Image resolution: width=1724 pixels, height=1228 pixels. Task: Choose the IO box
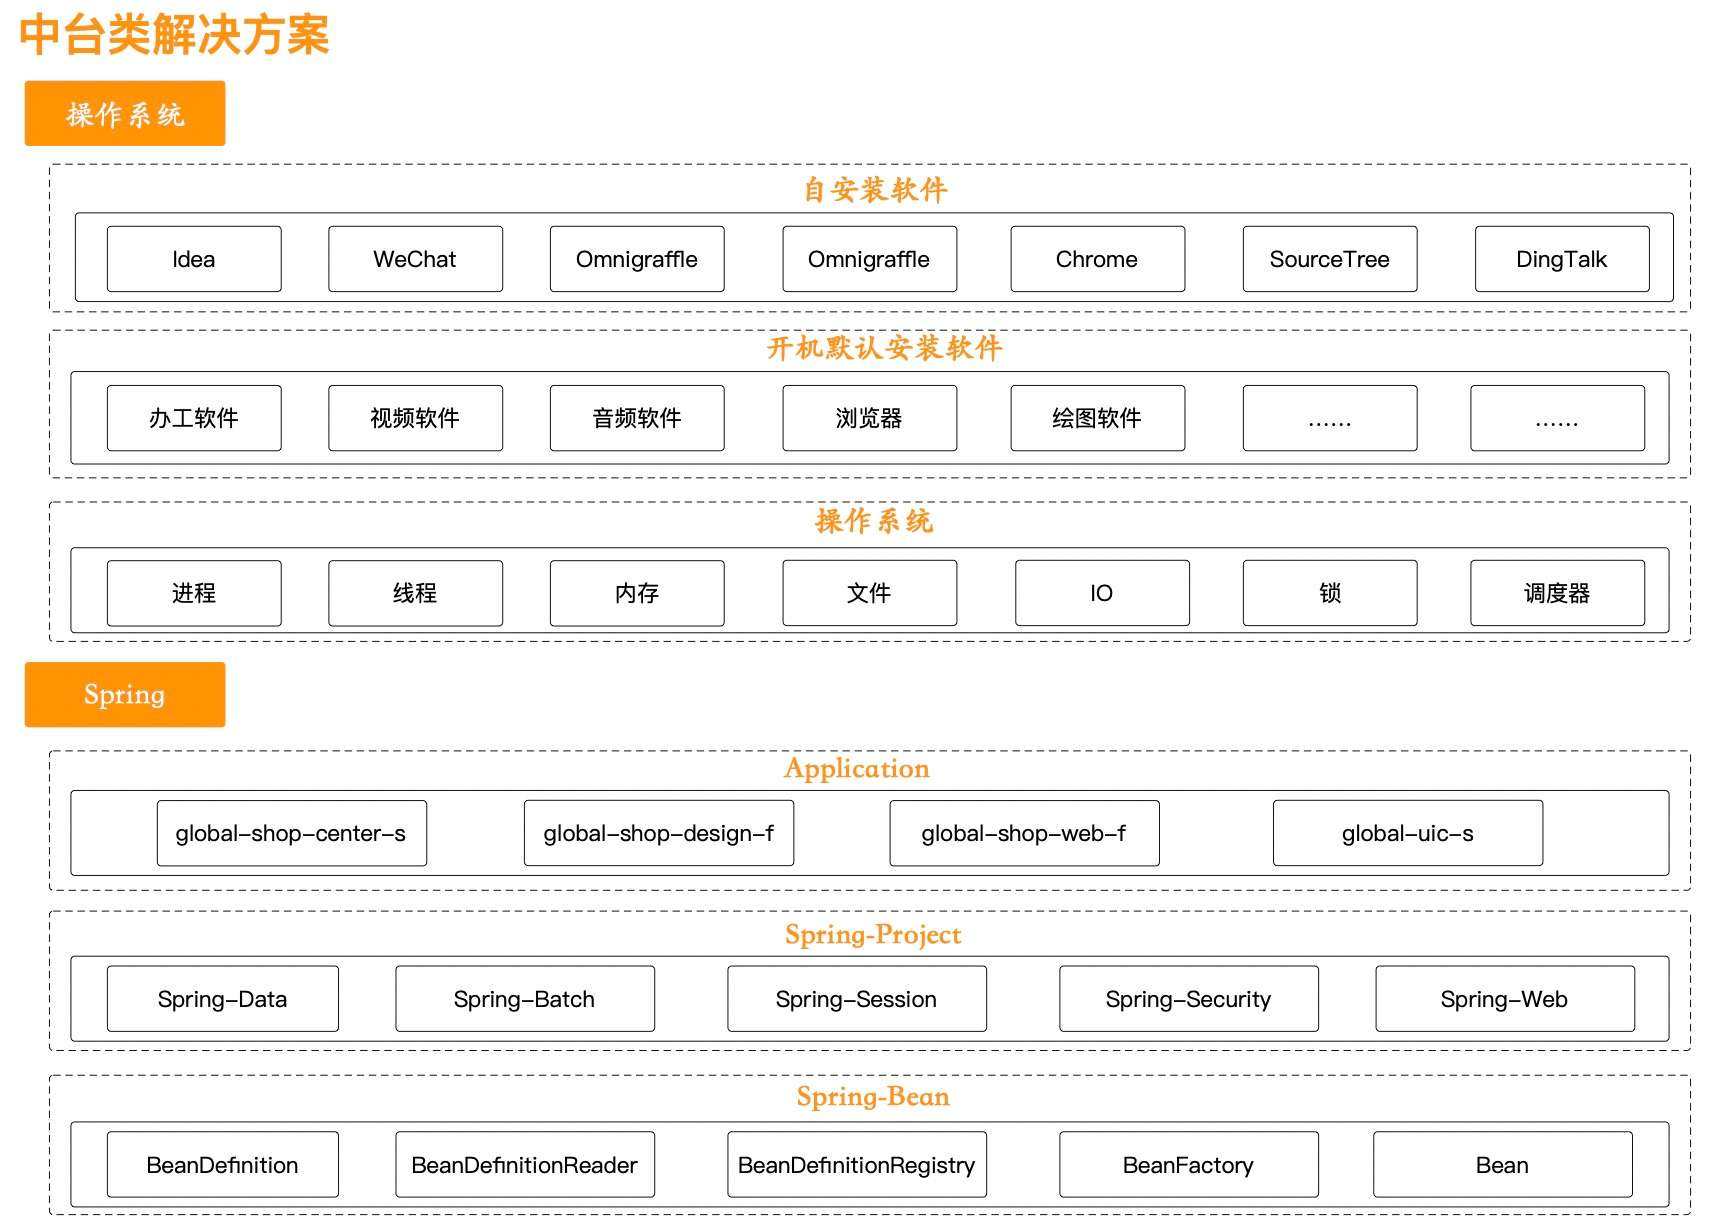[1102, 593]
